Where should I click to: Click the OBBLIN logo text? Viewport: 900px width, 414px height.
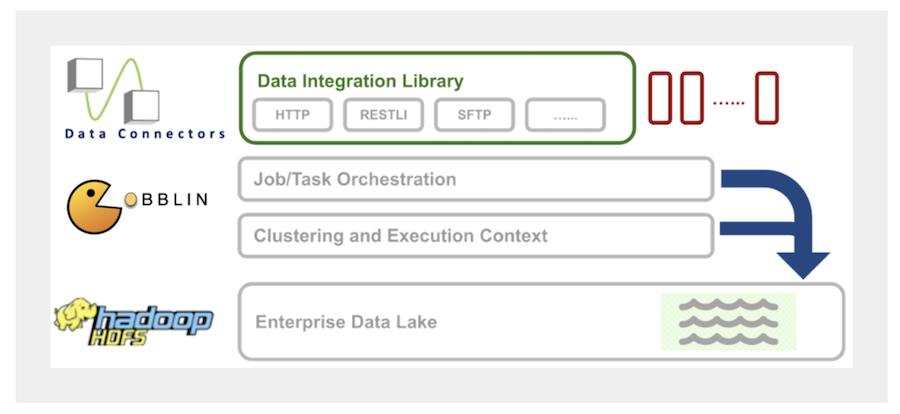point(174,199)
